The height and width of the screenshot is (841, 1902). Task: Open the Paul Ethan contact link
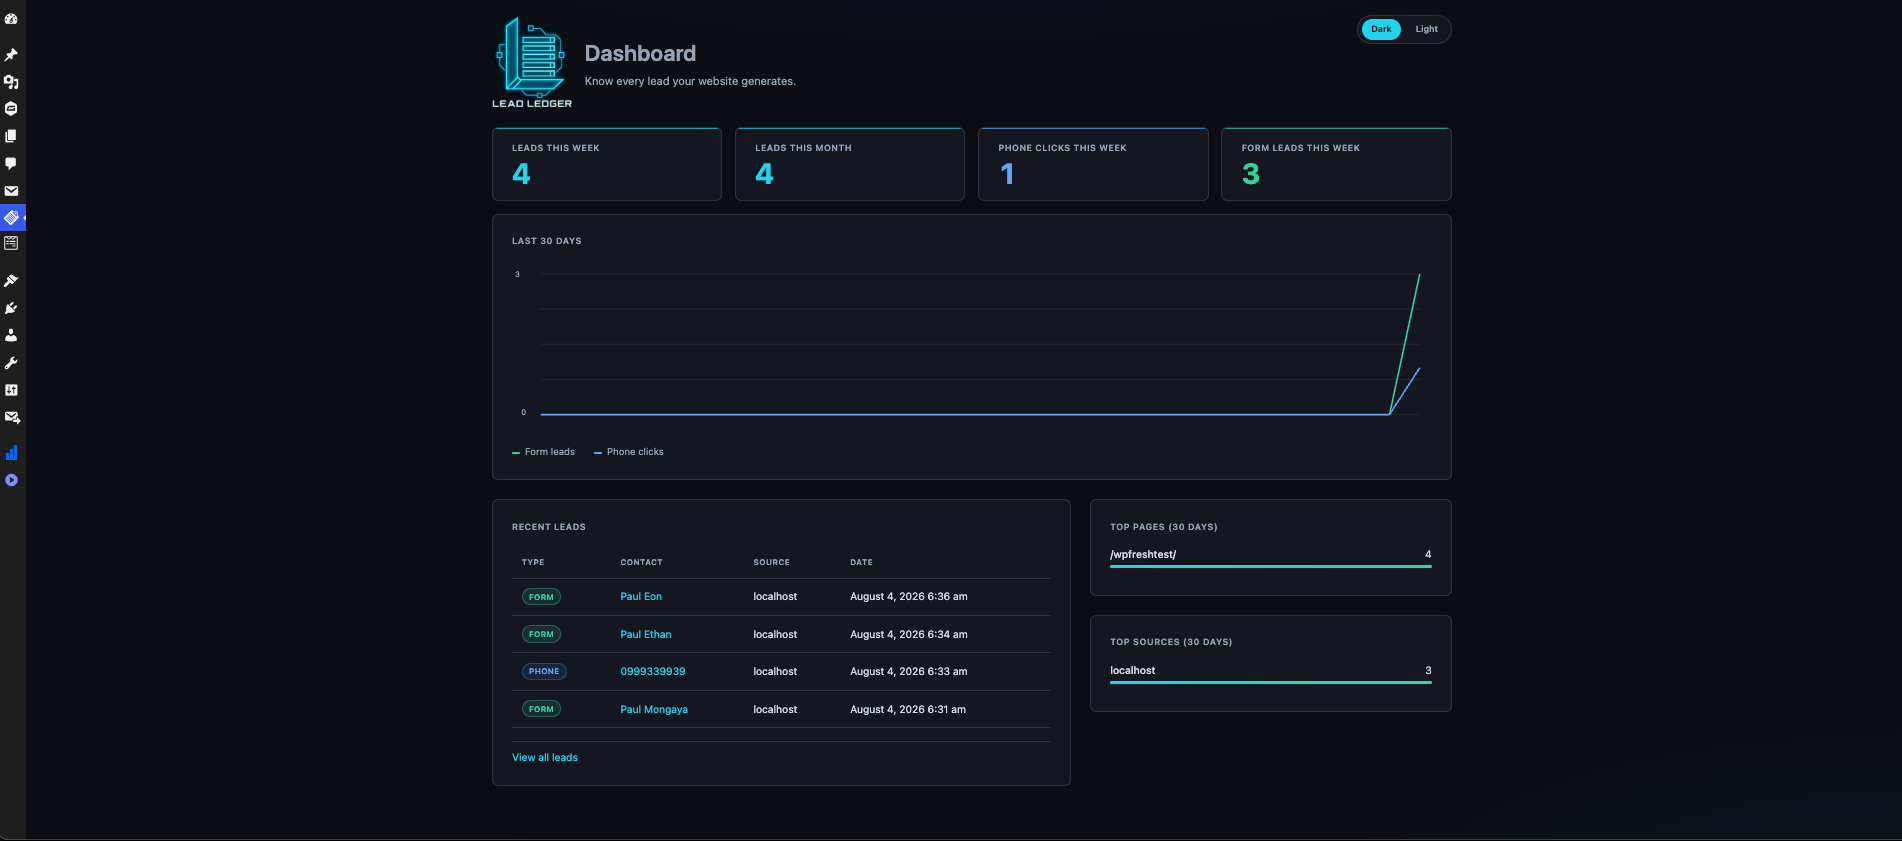(x=646, y=635)
